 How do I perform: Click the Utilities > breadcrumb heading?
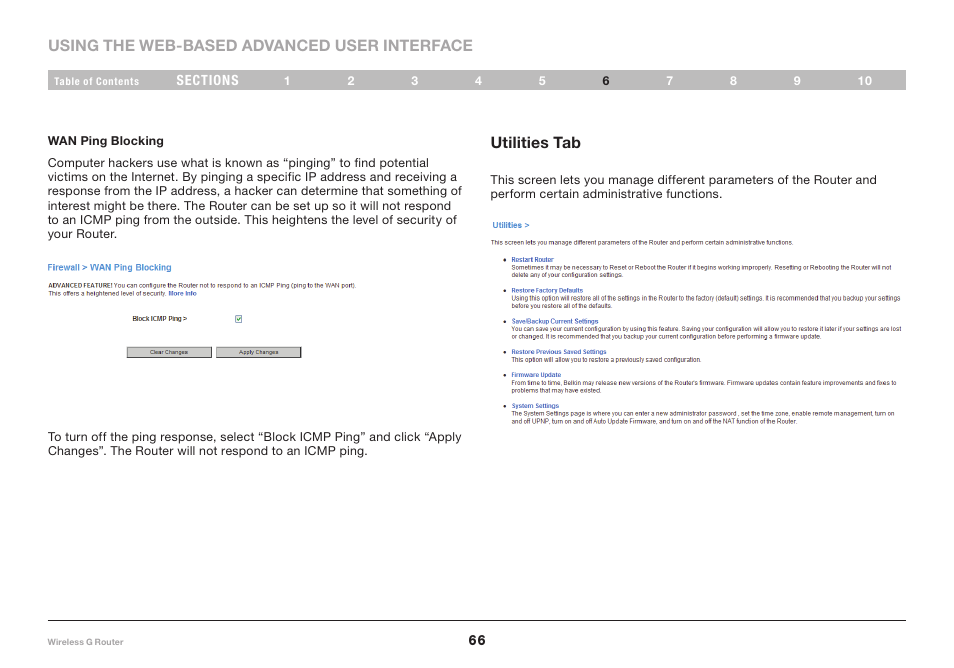tap(510, 225)
